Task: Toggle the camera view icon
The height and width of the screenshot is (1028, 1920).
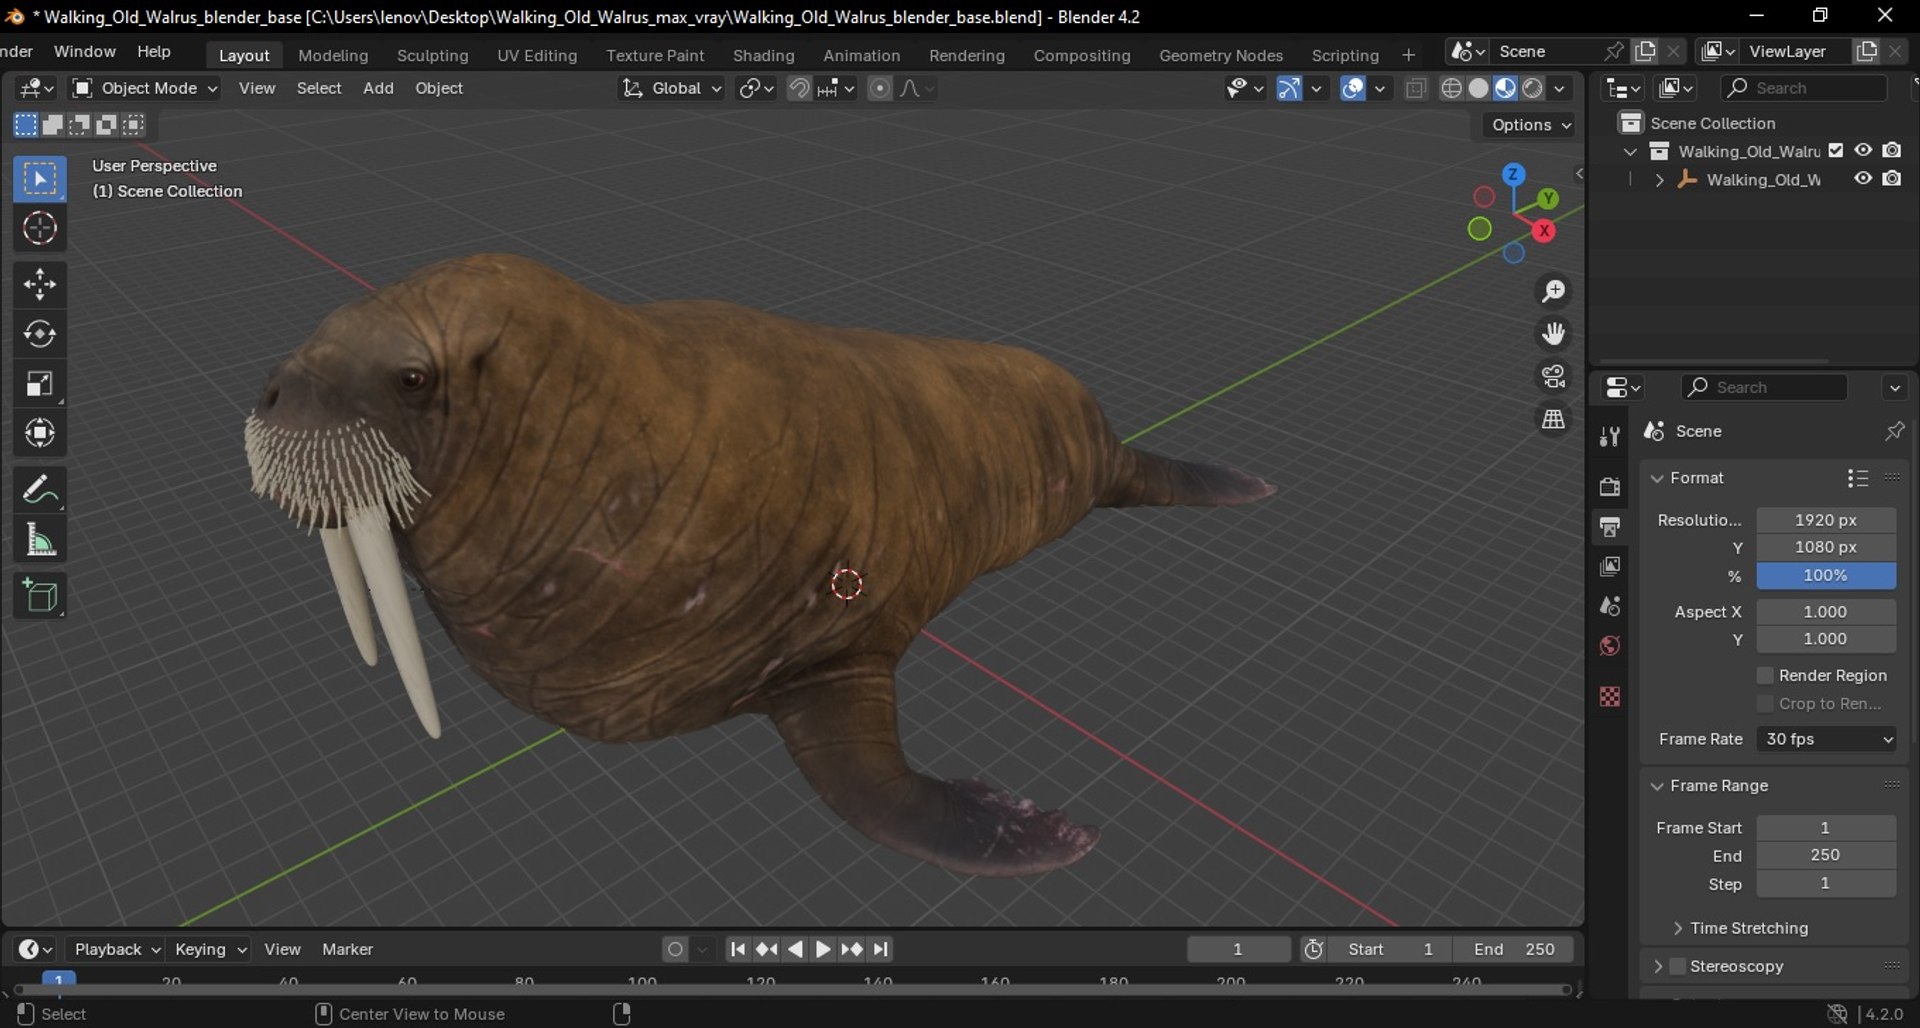Action: pos(1553,377)
